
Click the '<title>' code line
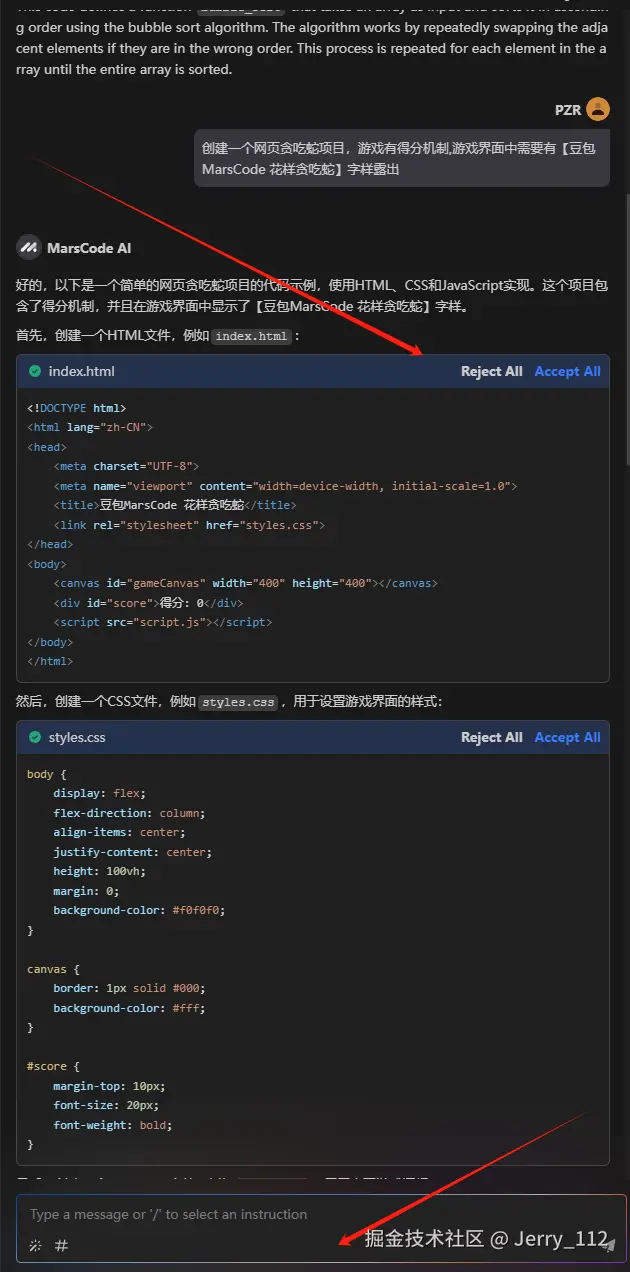(x=174, y=505)
